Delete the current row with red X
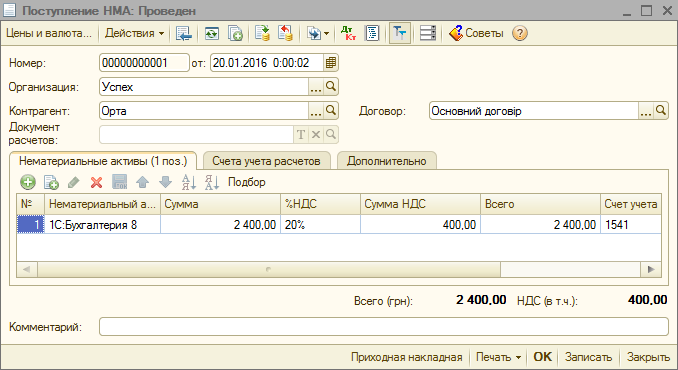Viewport: 678px width, 370px height. tap(96, 182)
